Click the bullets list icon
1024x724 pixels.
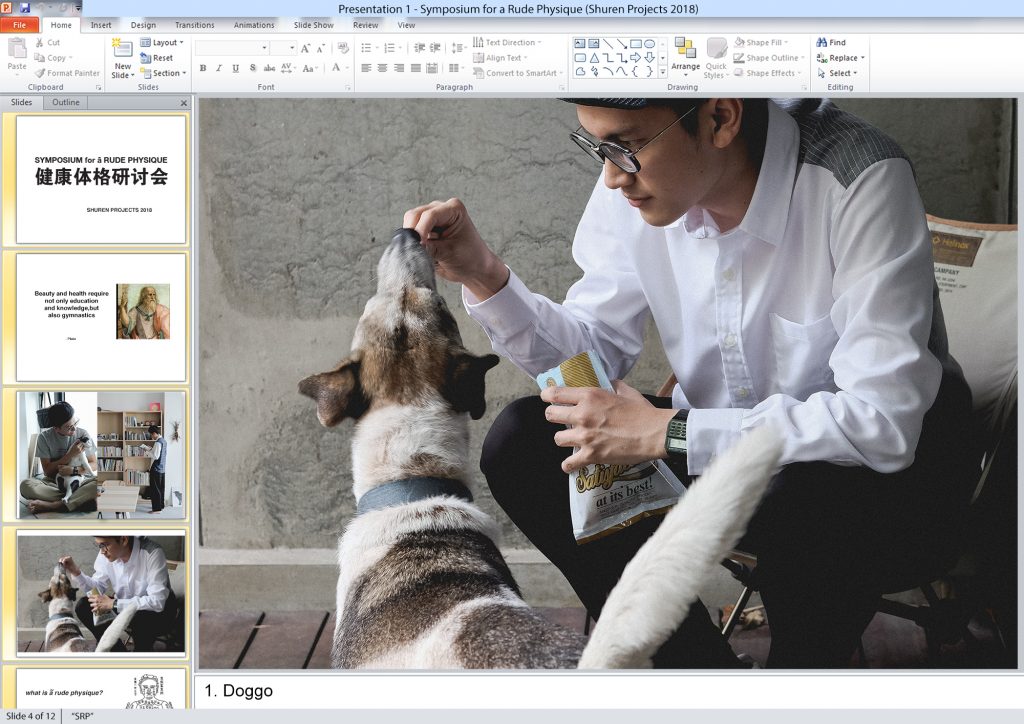(366, 47)
